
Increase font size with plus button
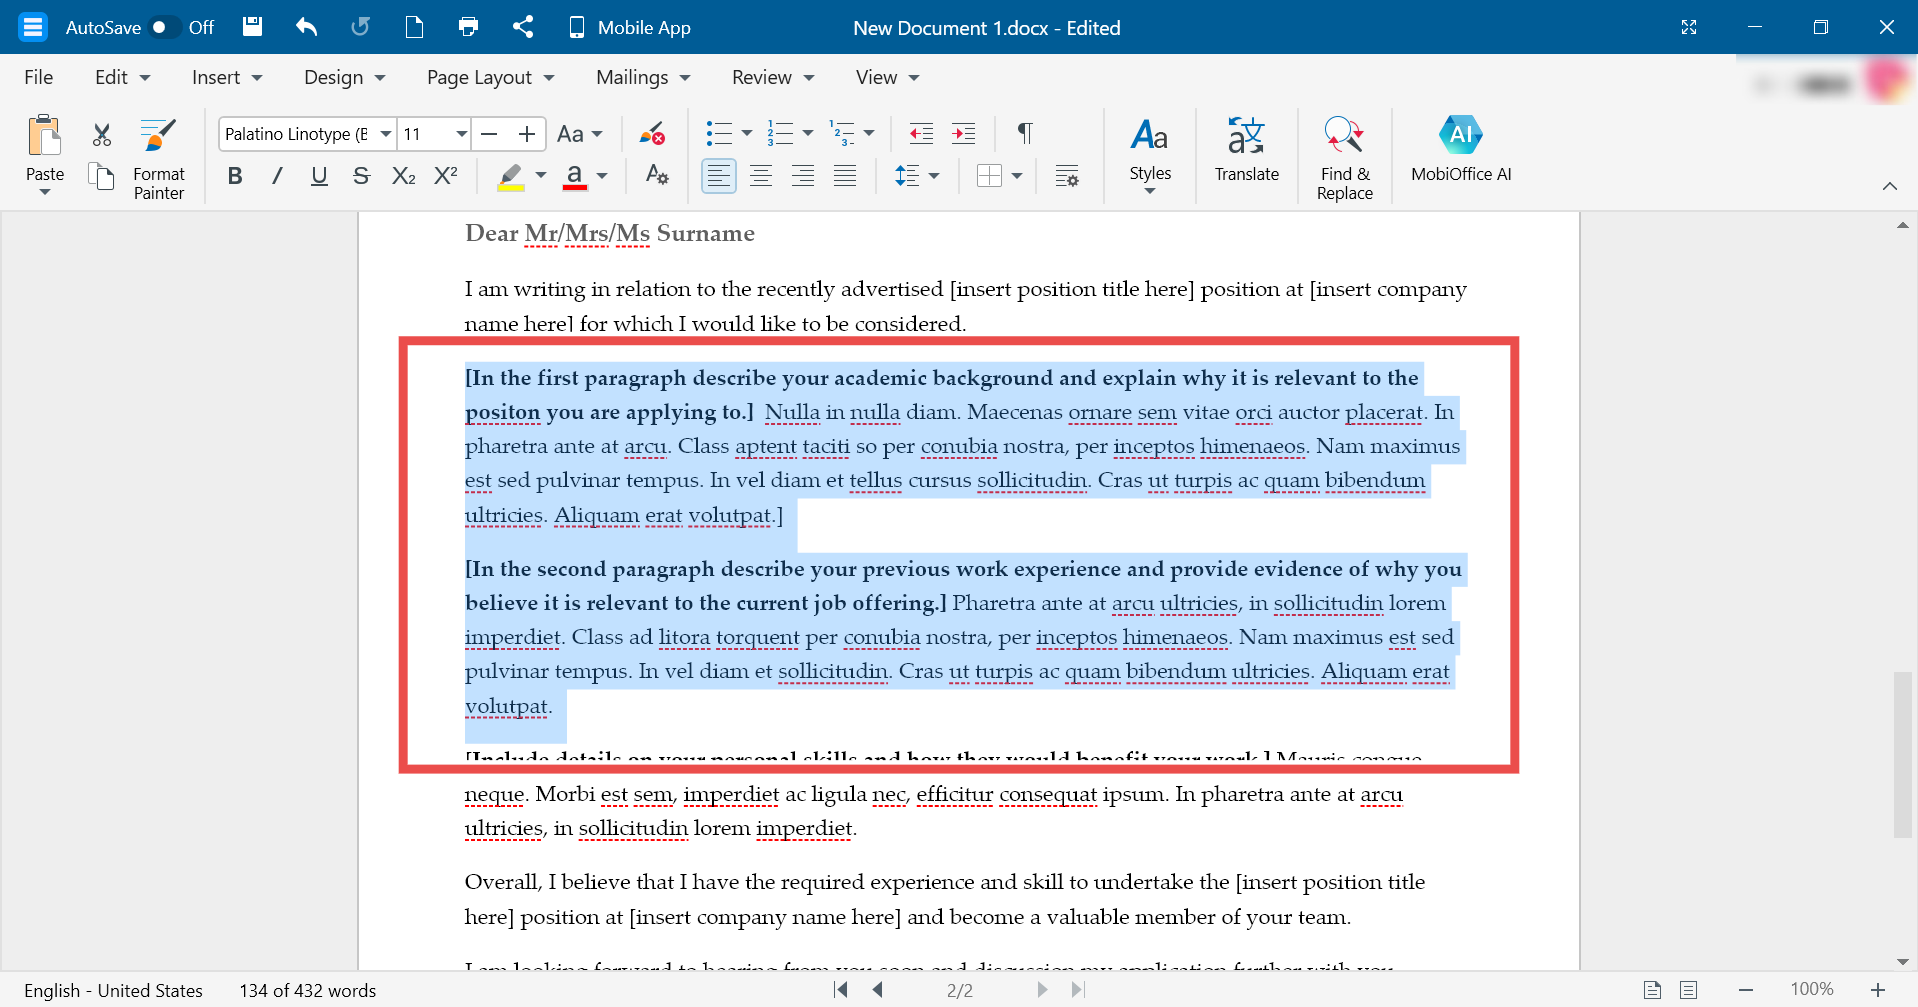point(527,134)
